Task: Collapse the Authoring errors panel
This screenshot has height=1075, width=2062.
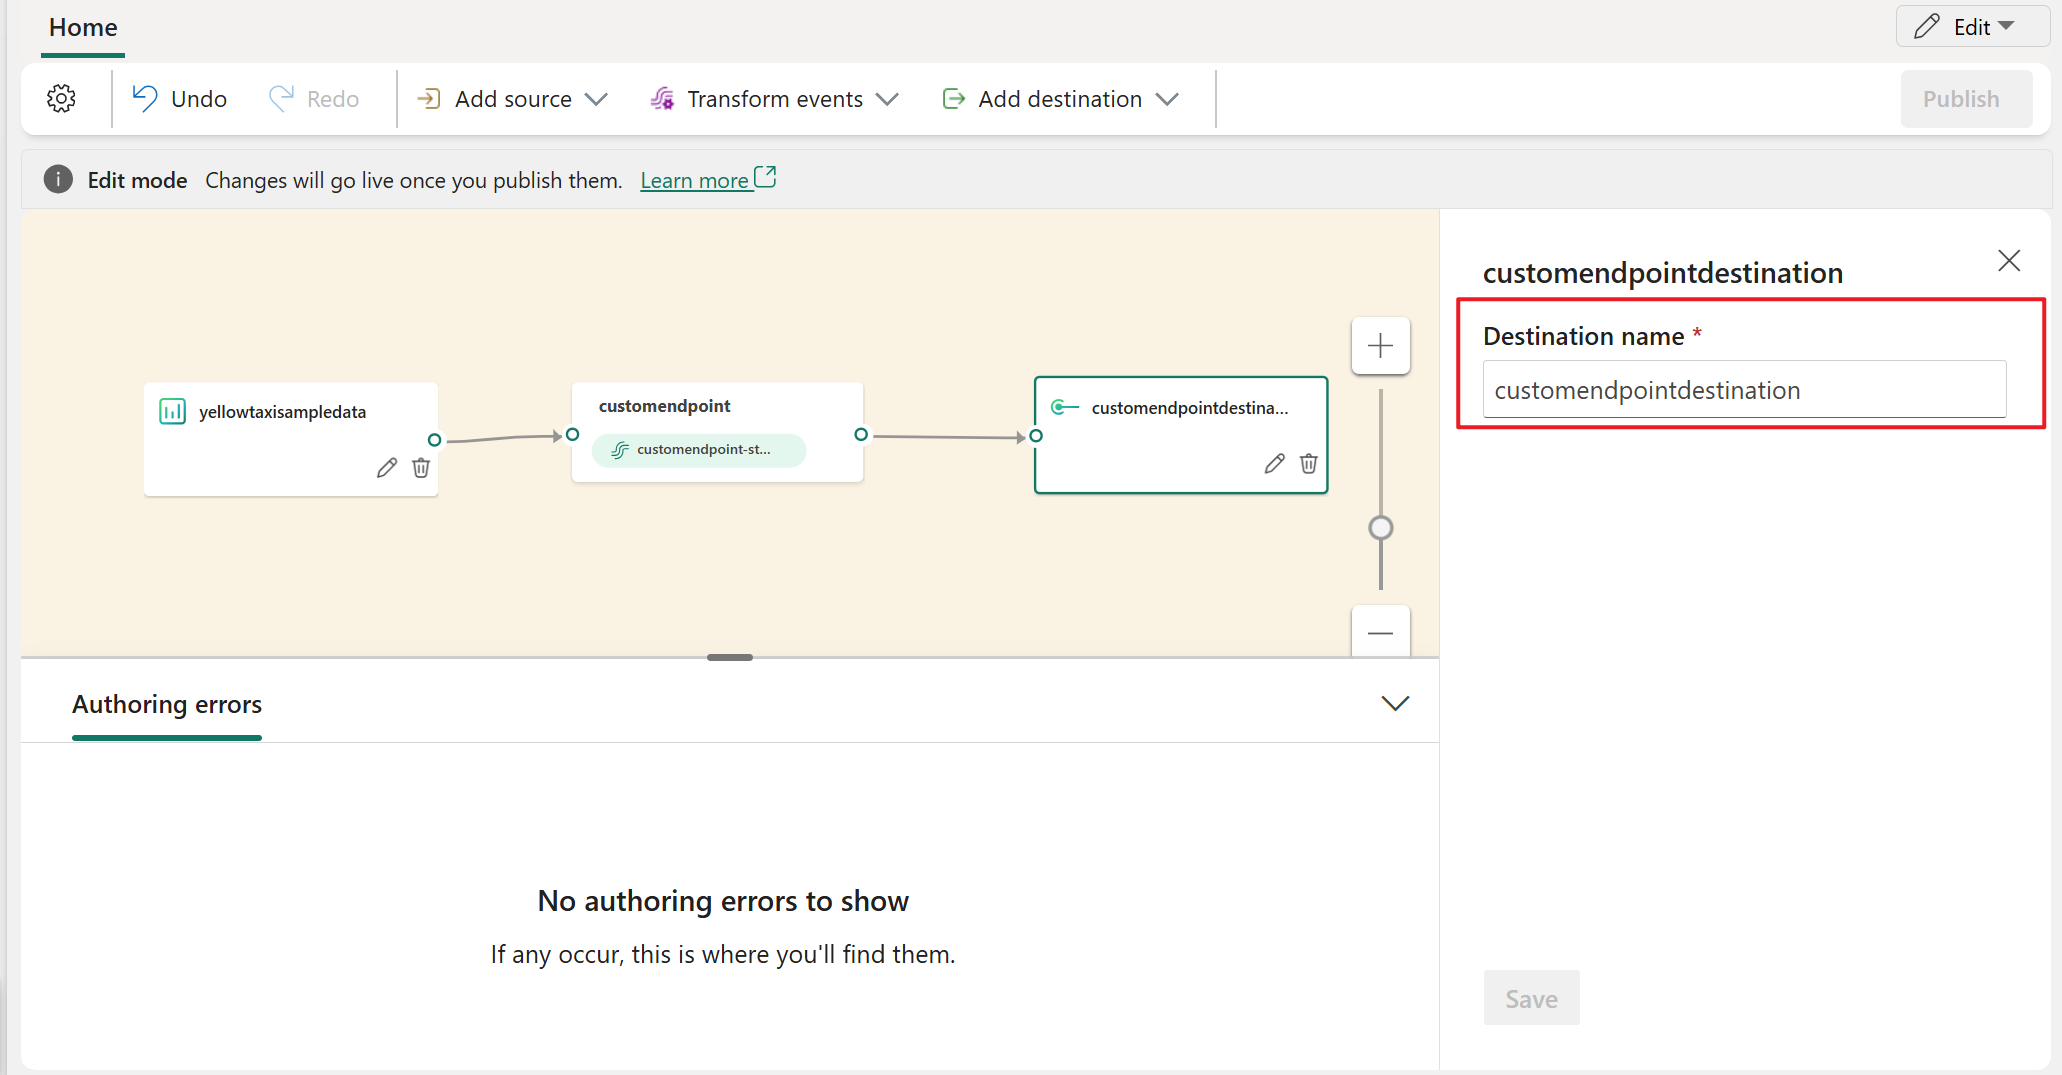Action: 1395,704
